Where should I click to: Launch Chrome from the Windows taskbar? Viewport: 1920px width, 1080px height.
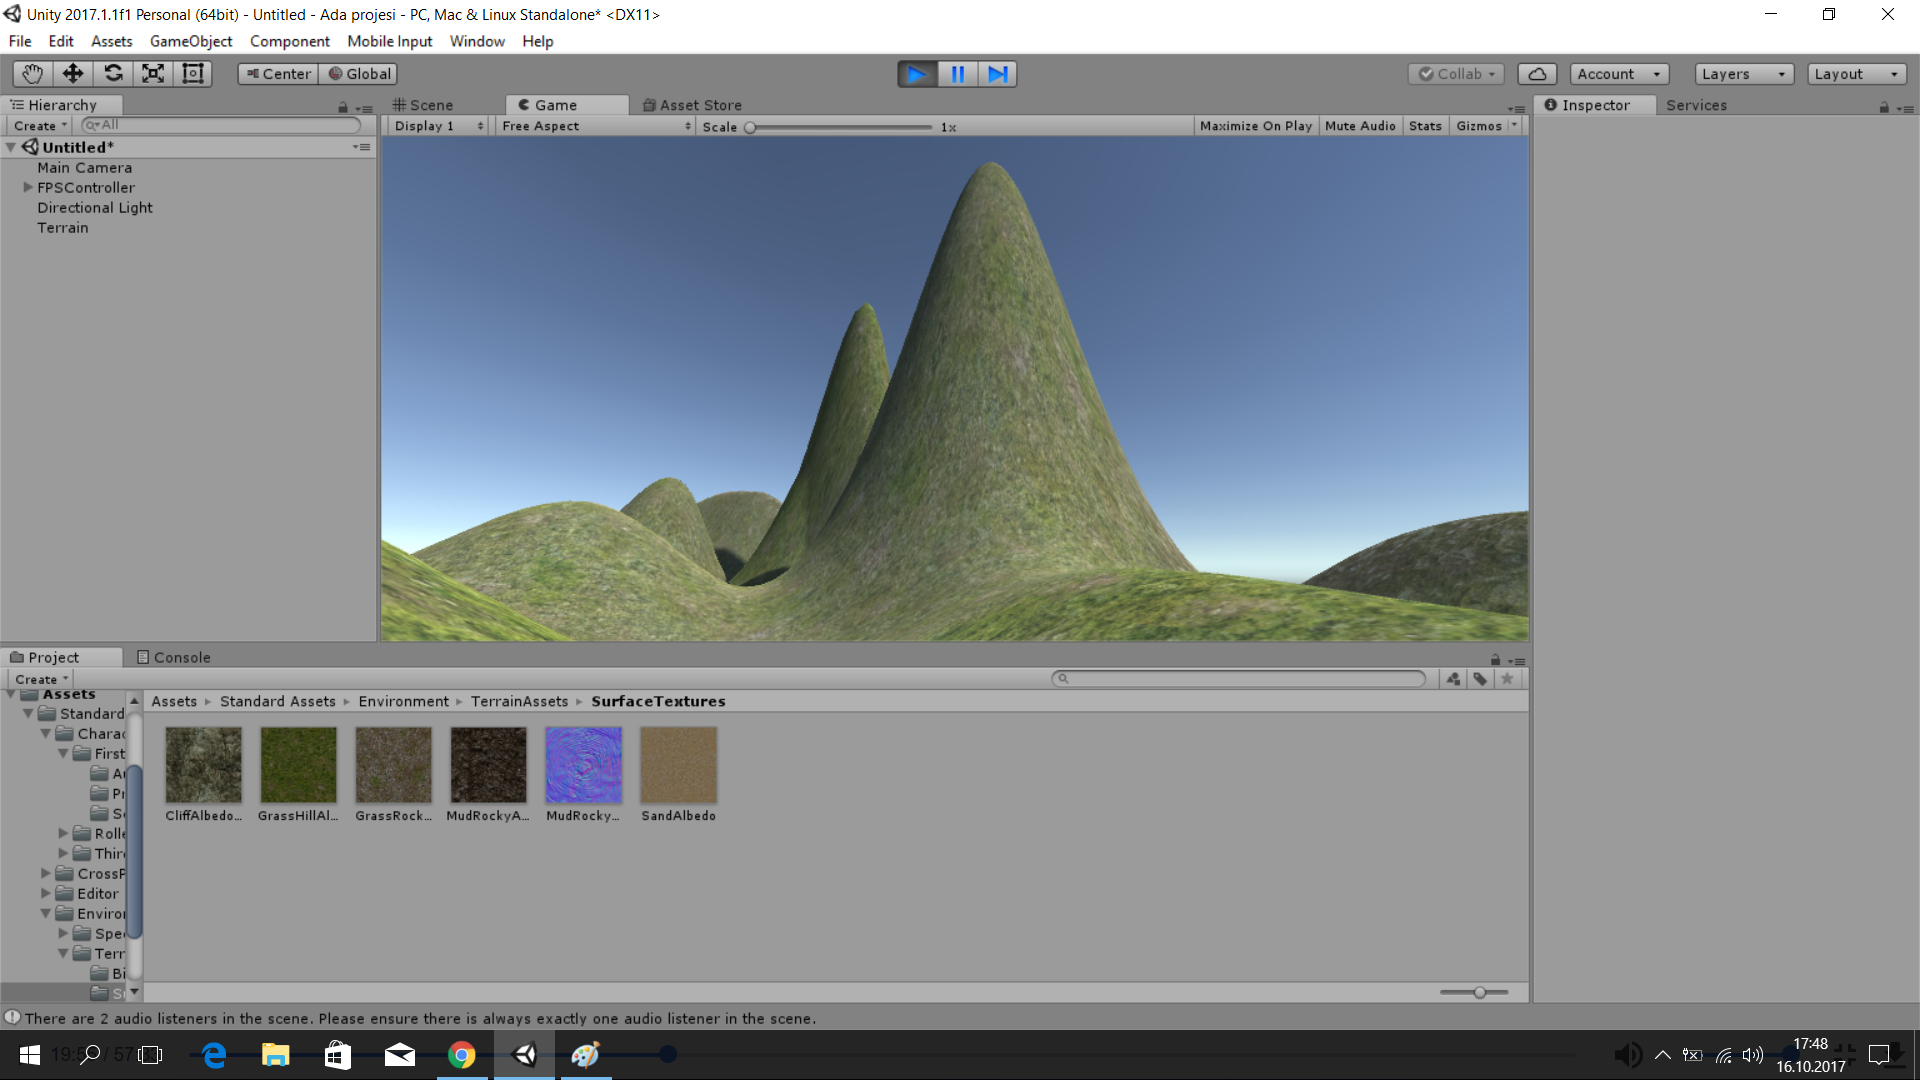point(461,1055)
